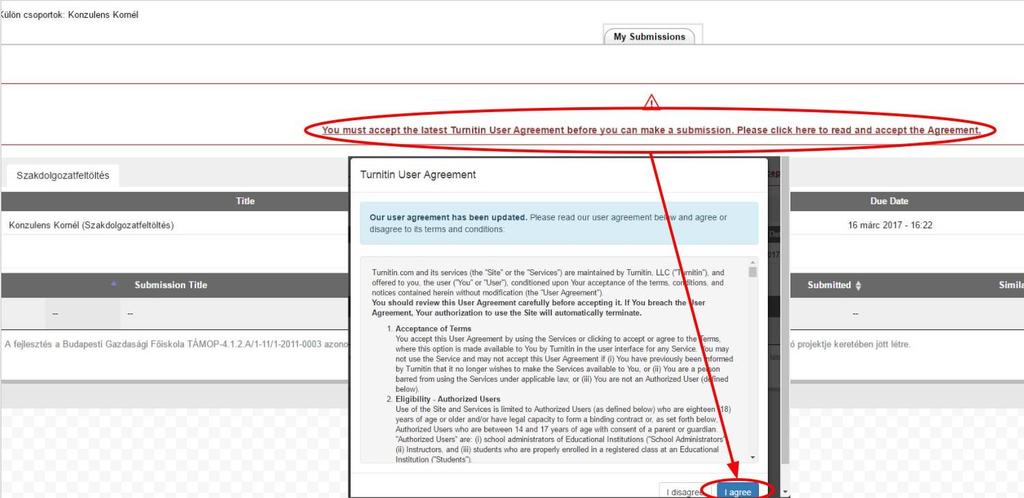The width and height of the screenshot is (1024, 498).
Task: Click the Title column header
Action: pyautogui.click(x=245, y=201)
